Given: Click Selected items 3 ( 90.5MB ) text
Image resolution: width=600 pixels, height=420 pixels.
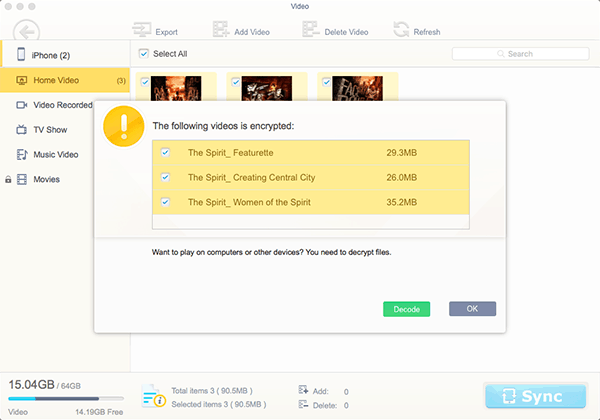Looking at the screenshot, I should (219, 404).
